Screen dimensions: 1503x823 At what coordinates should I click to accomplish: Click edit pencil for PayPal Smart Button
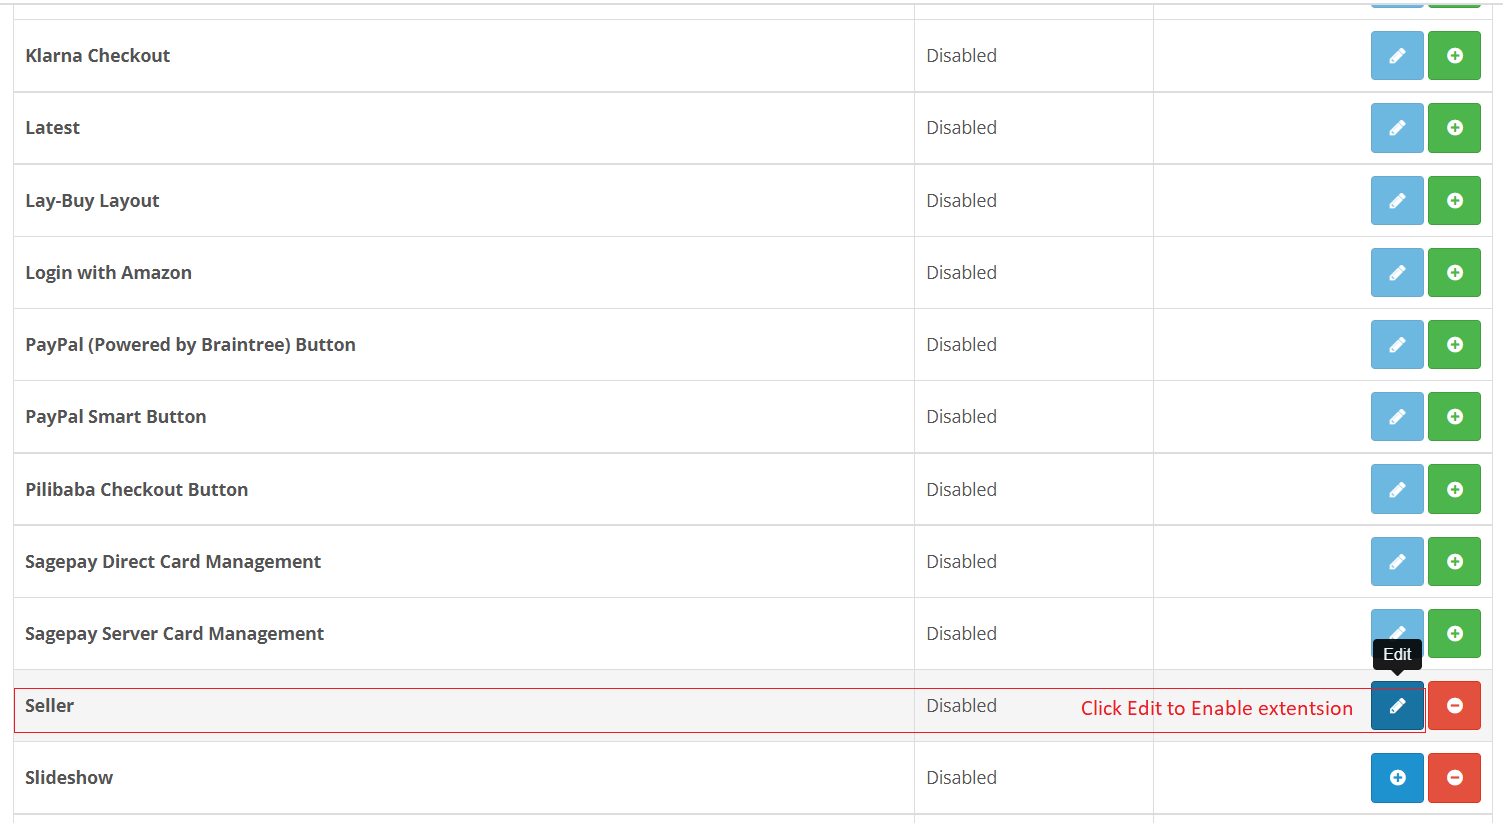(x=1397, y=416)
